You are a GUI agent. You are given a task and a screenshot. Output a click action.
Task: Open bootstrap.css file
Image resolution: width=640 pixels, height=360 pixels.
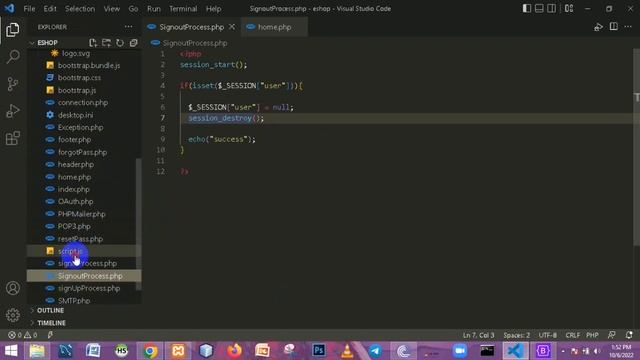(84, 78)
